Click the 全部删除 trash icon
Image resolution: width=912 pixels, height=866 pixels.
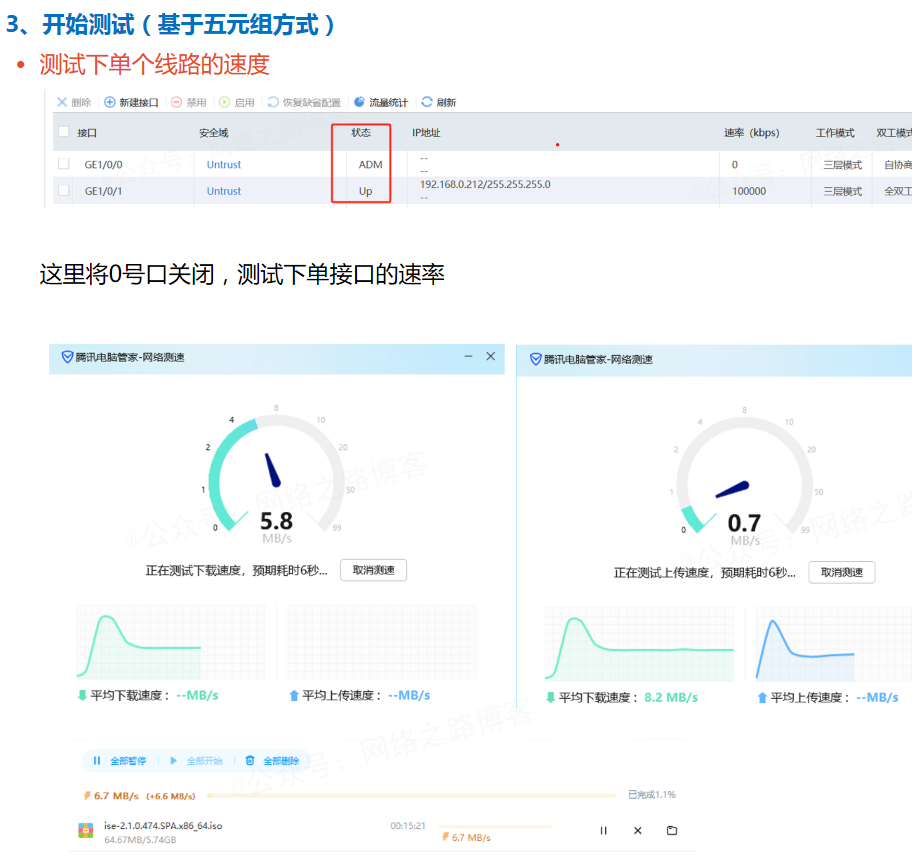(250, 761)
